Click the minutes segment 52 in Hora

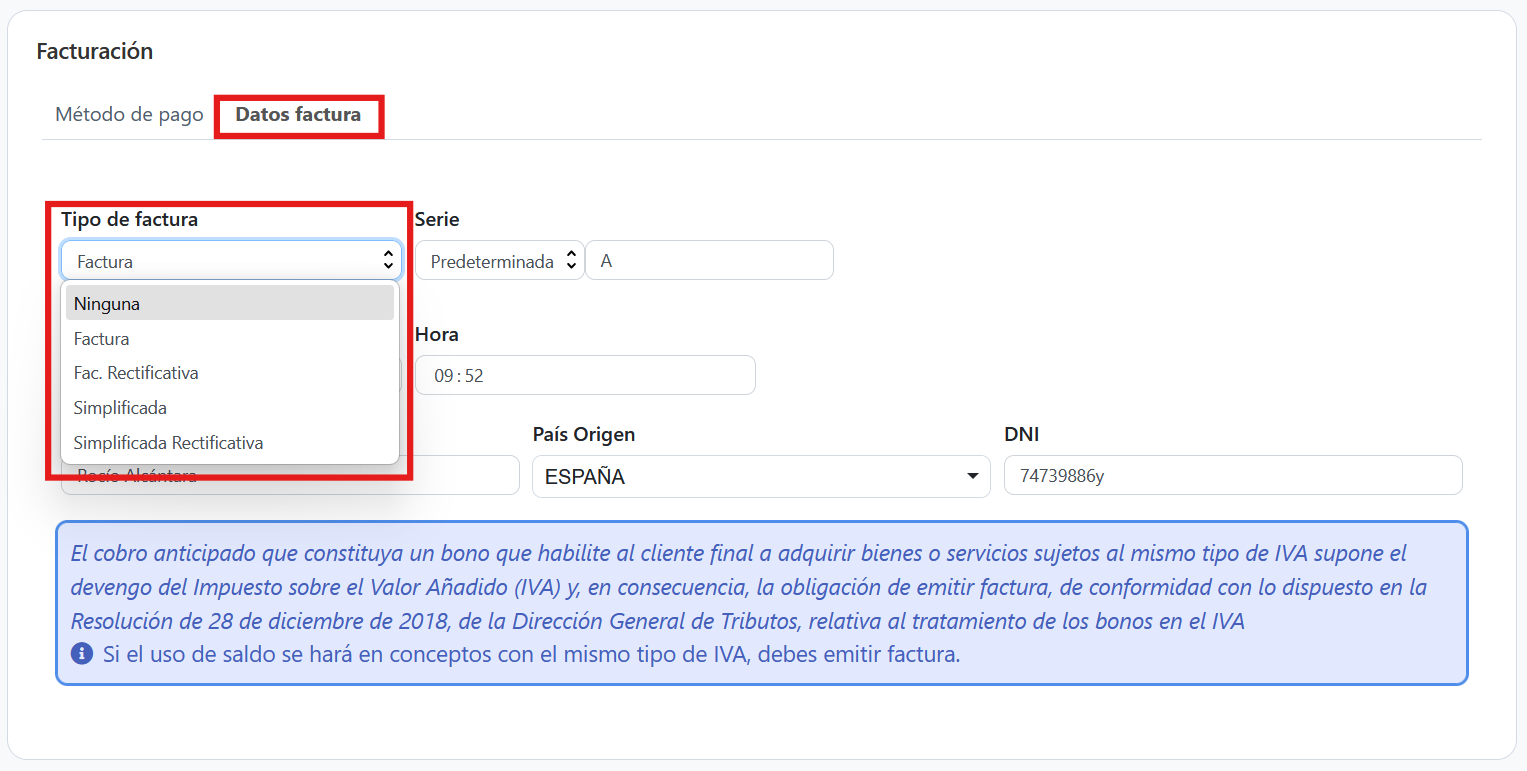point(474,376)
